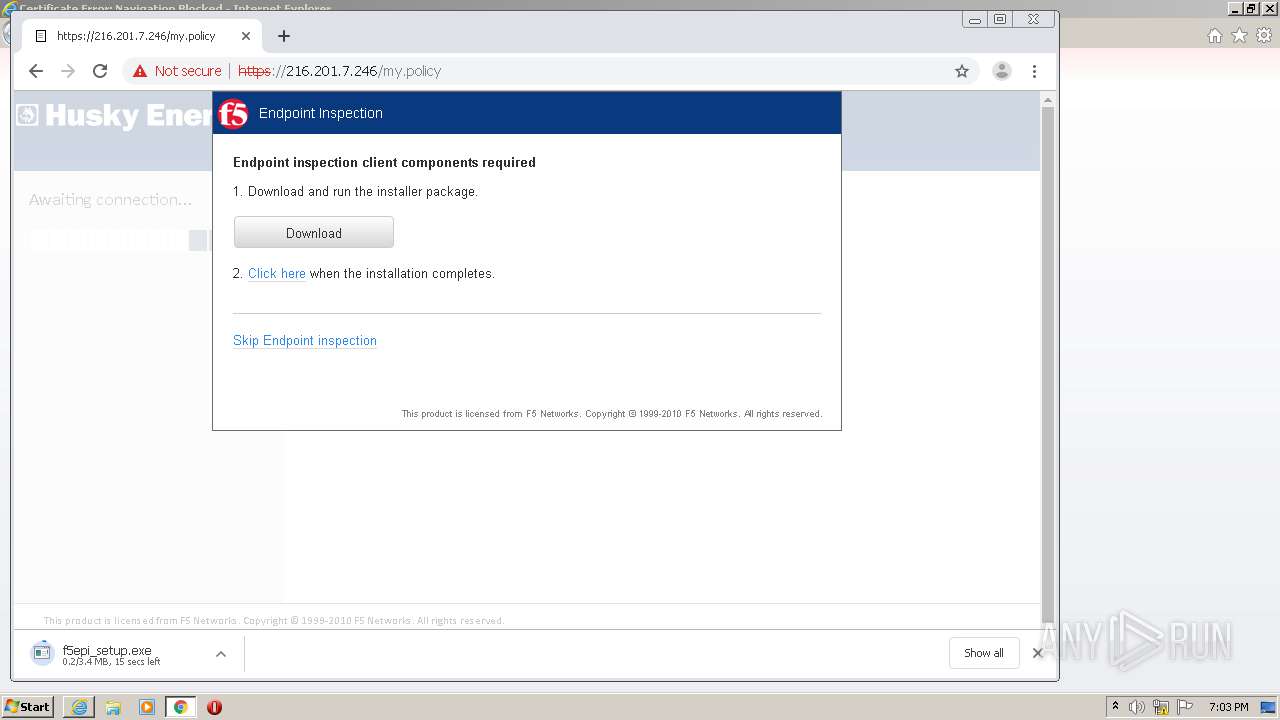
Task: Click Skip Endpoint inspection link
Action: tap(305, 341)
